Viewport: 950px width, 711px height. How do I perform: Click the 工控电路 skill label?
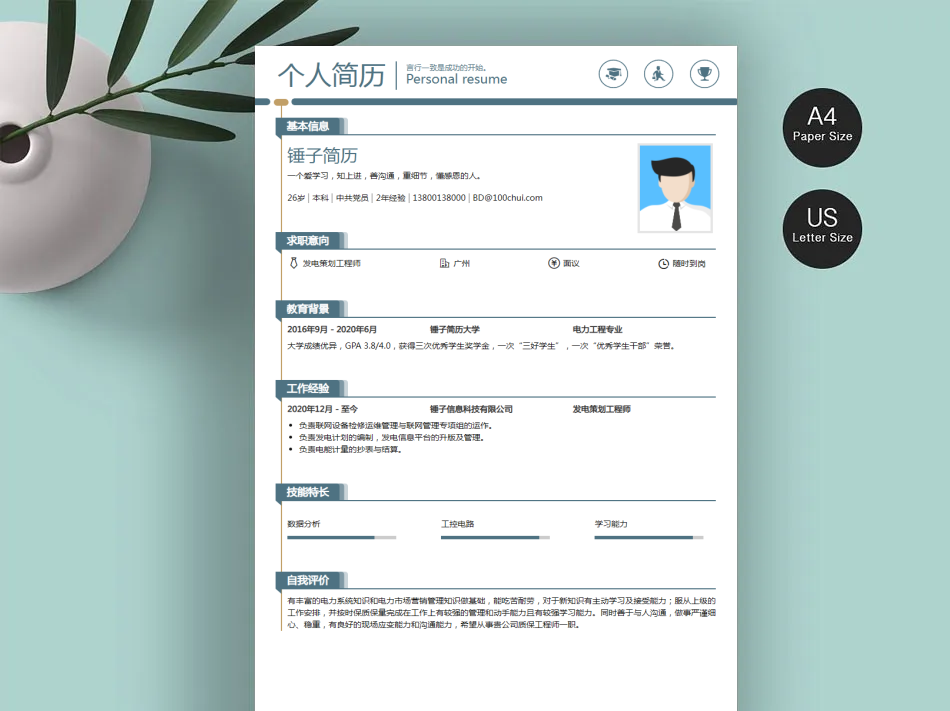click(457, 524)
